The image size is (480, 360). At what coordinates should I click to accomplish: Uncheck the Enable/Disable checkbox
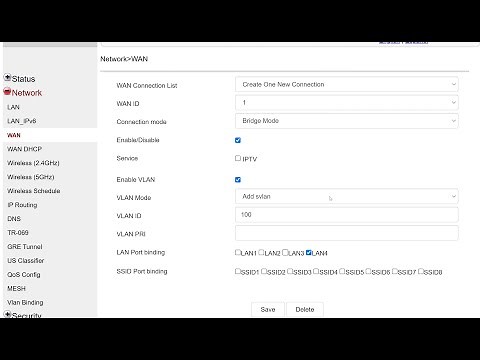pyautogui.click(x=238, y=140)
